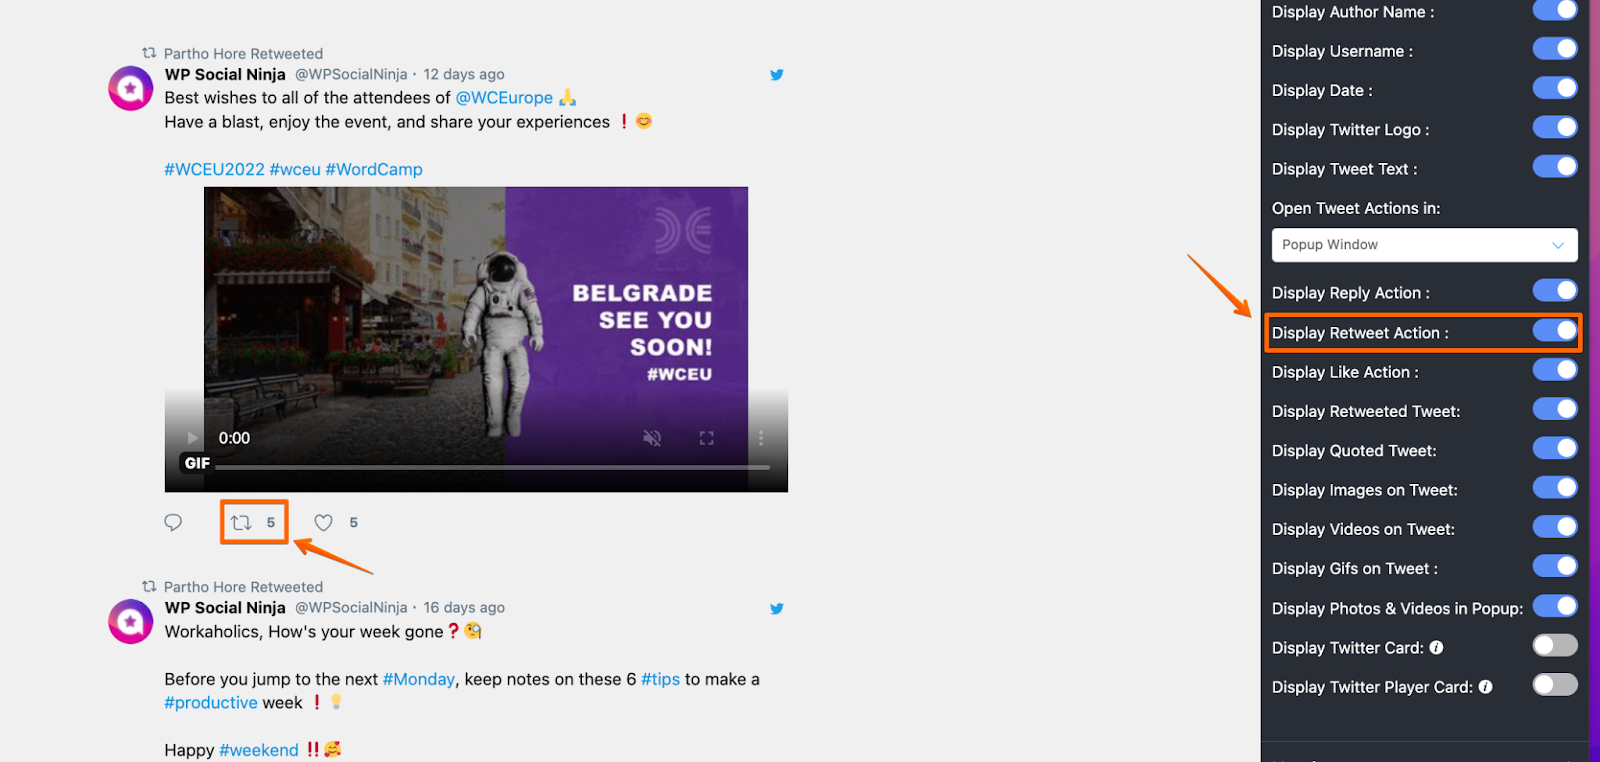The height and width of the screenshot is (762, 1600).
Task: Click the reply icon under the first tweet
Action: click(173, 522)
